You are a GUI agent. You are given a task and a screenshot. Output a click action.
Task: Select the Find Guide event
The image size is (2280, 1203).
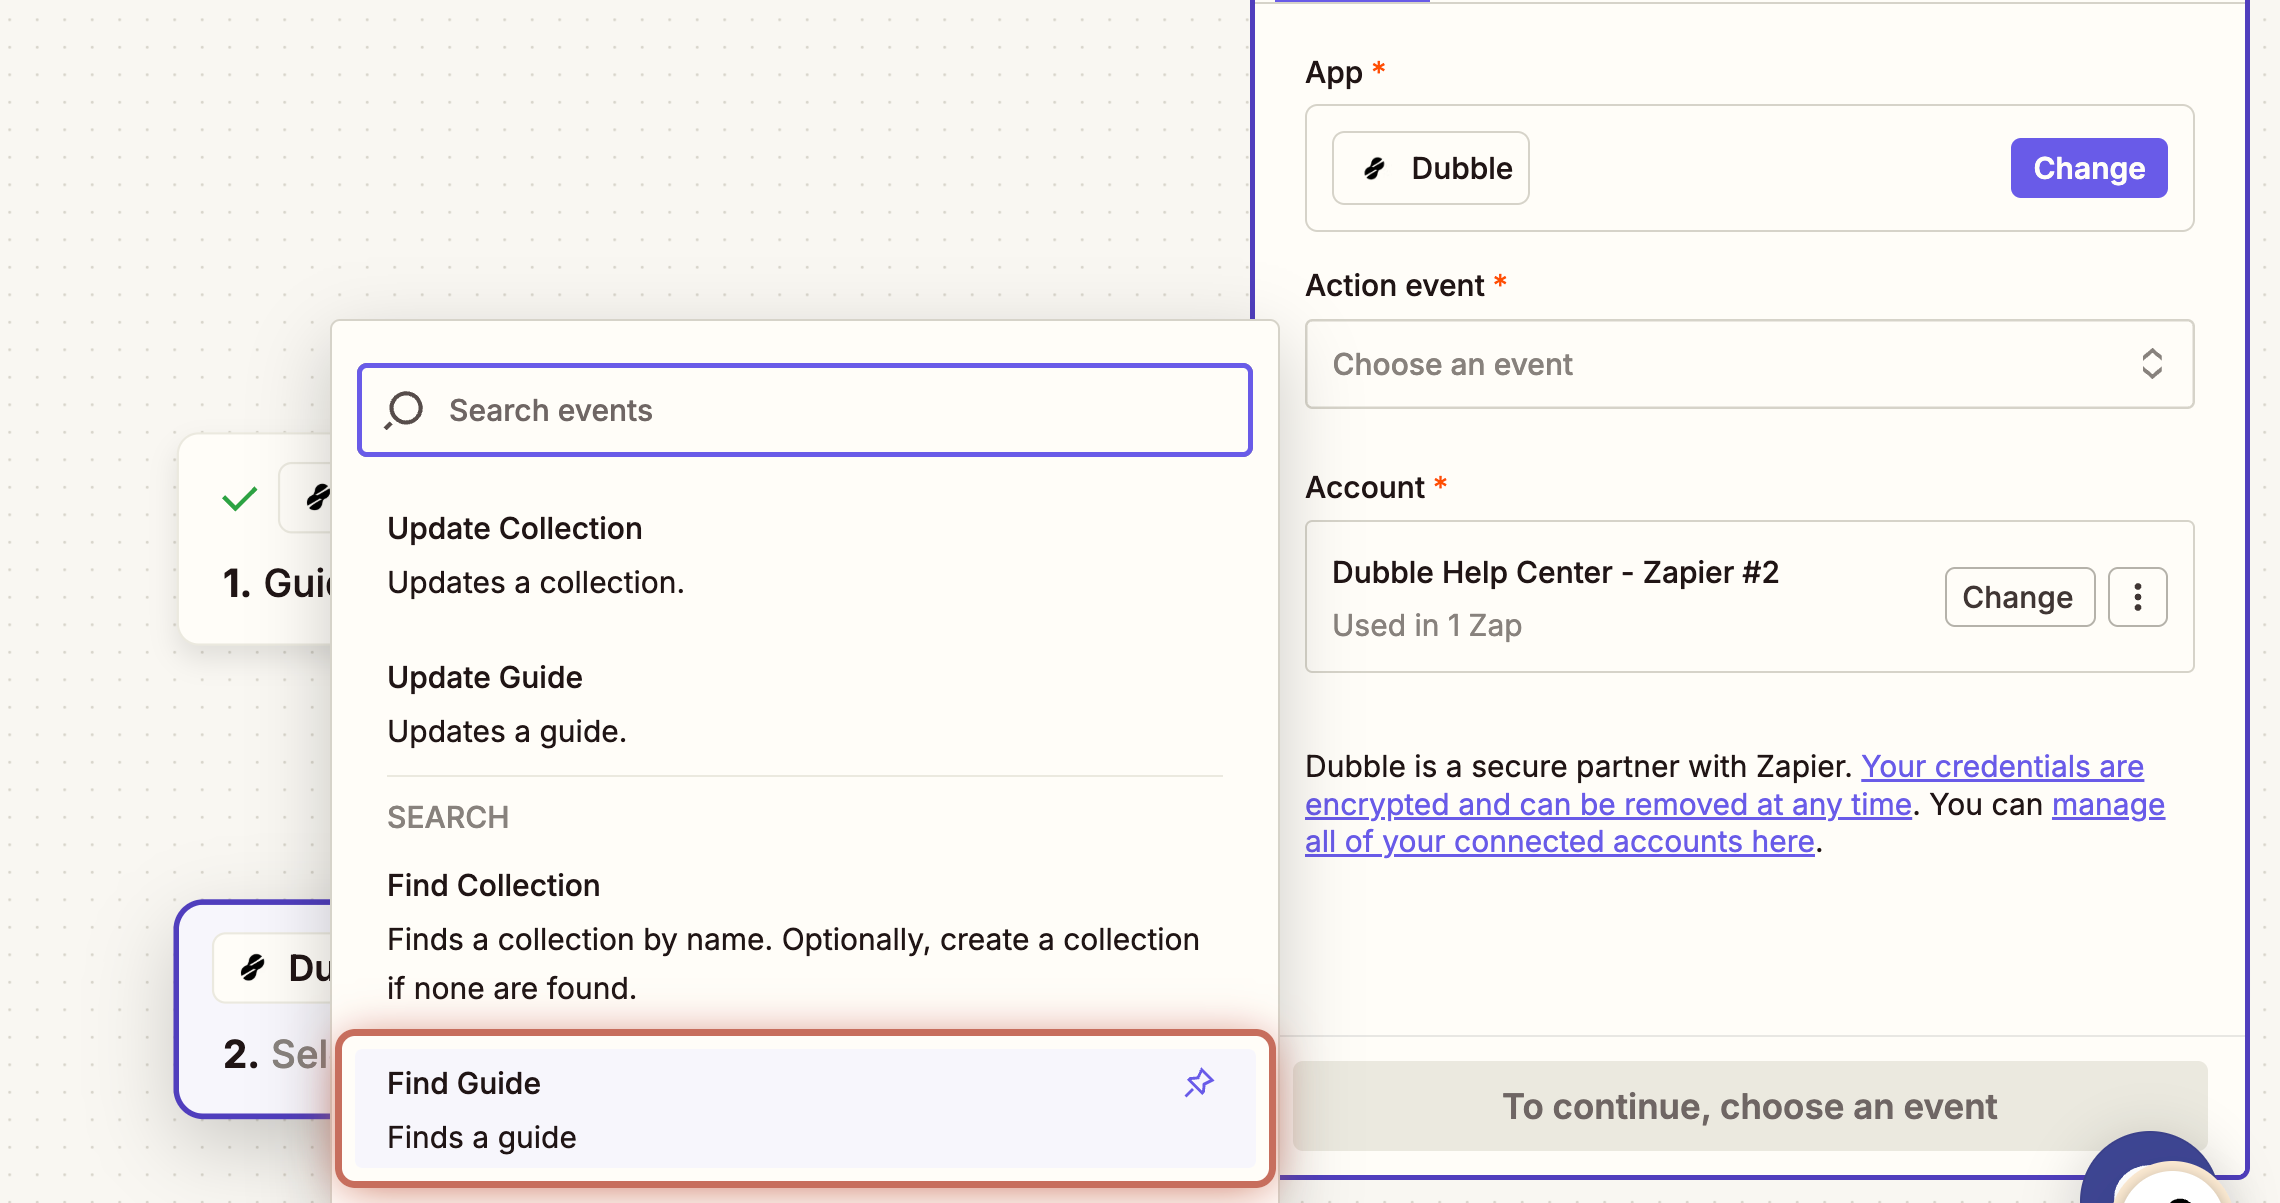point(805,1109)
